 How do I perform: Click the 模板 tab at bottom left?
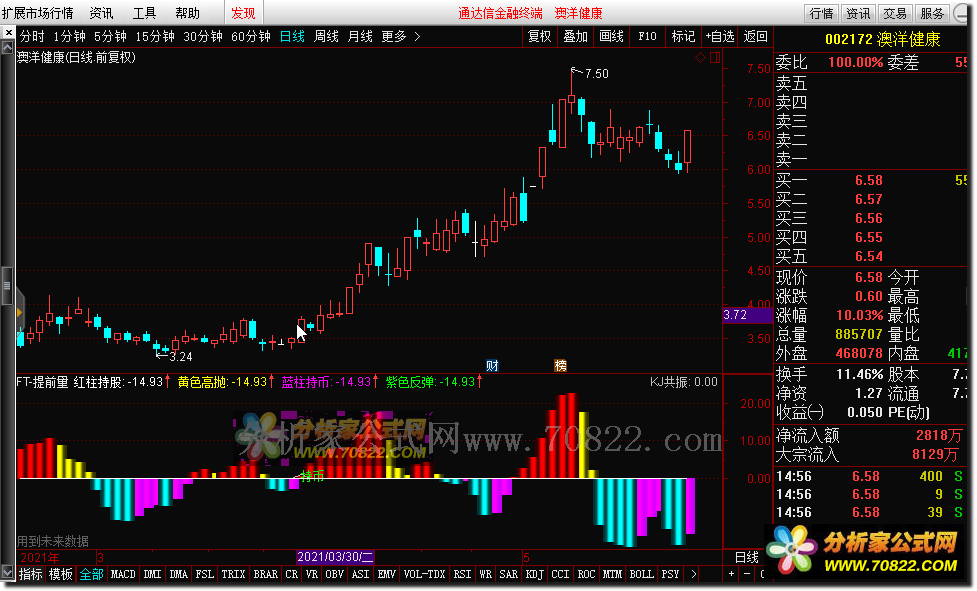(x=60, y=574)
